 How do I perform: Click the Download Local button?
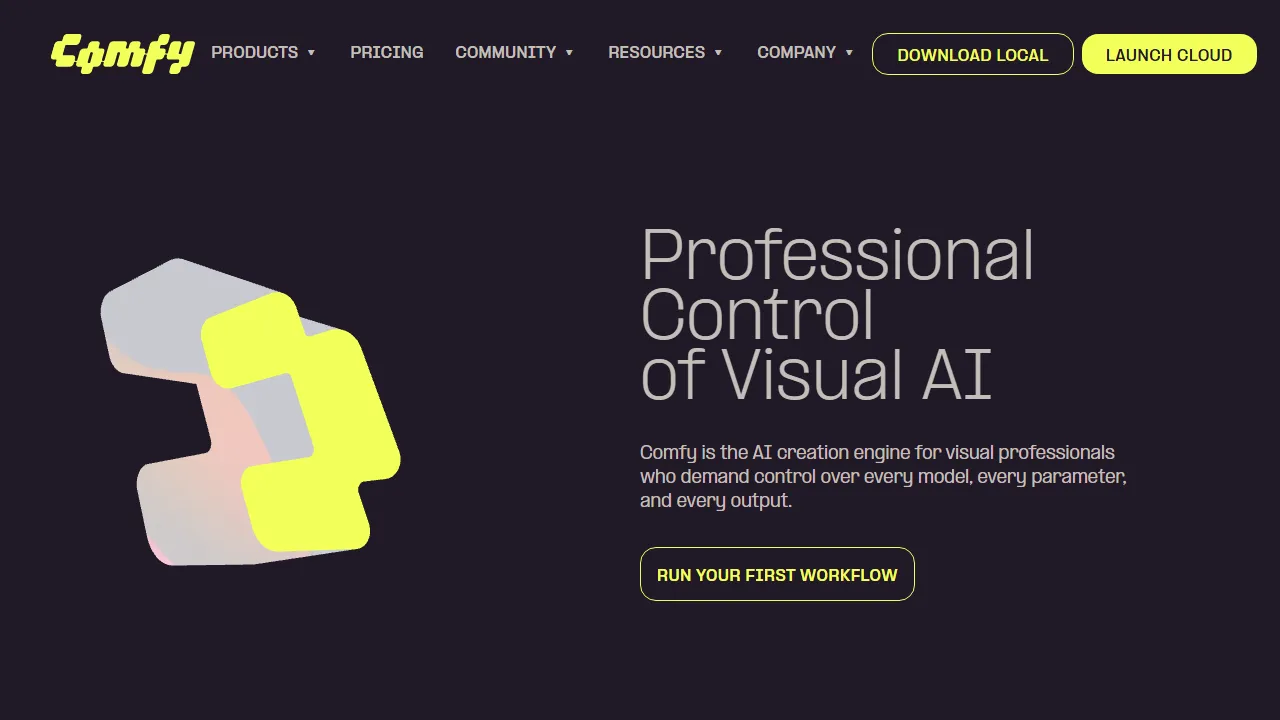tap(973, 54)
